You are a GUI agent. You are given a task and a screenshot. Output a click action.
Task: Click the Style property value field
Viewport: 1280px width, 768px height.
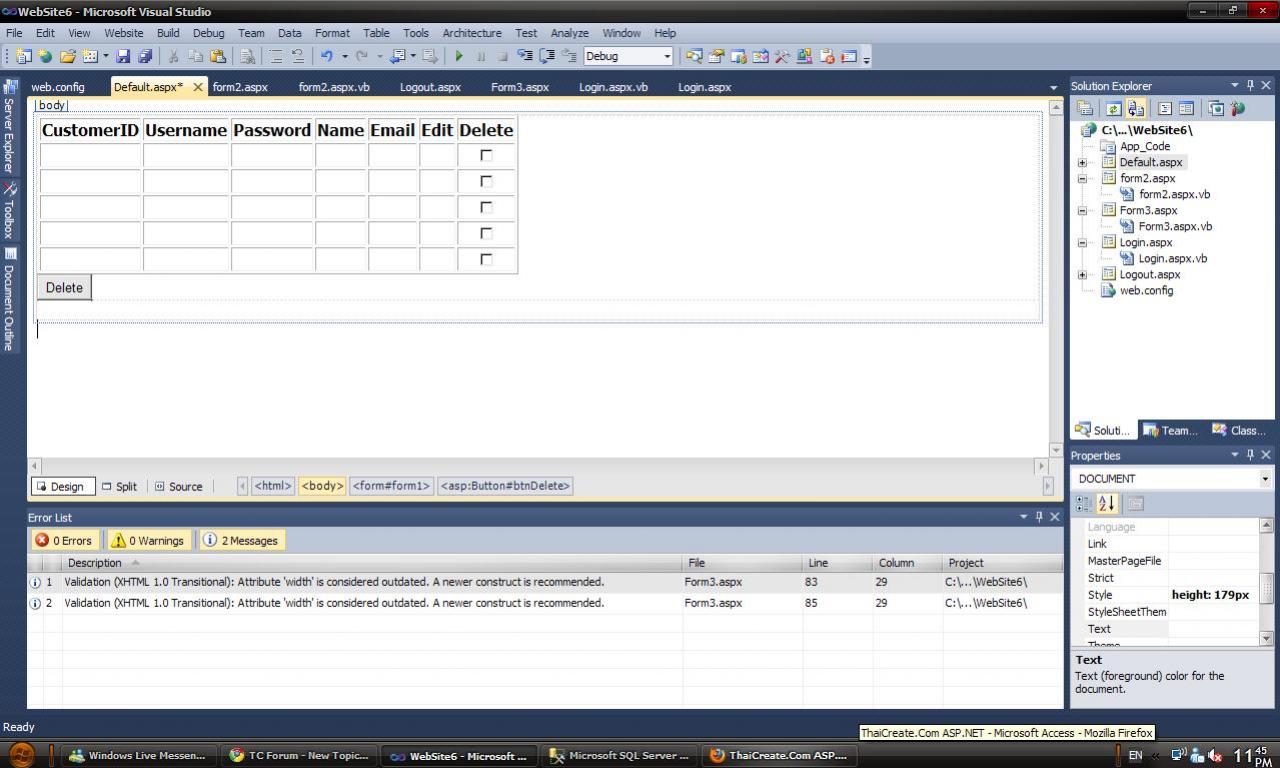1213,595
